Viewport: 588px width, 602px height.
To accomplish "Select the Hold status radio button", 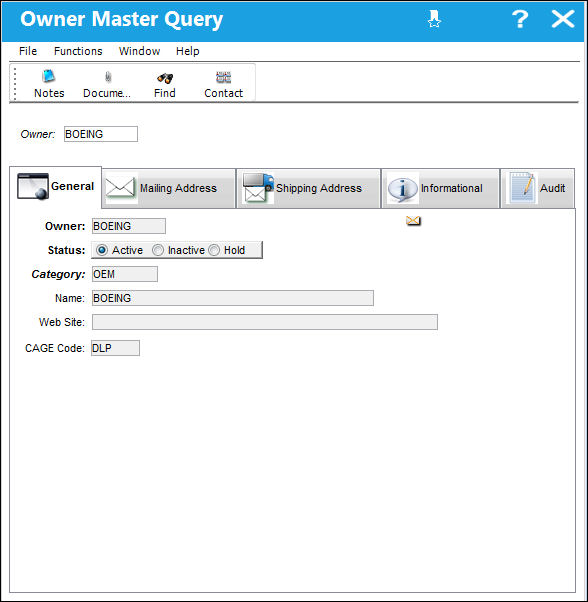I will point(214,250).
